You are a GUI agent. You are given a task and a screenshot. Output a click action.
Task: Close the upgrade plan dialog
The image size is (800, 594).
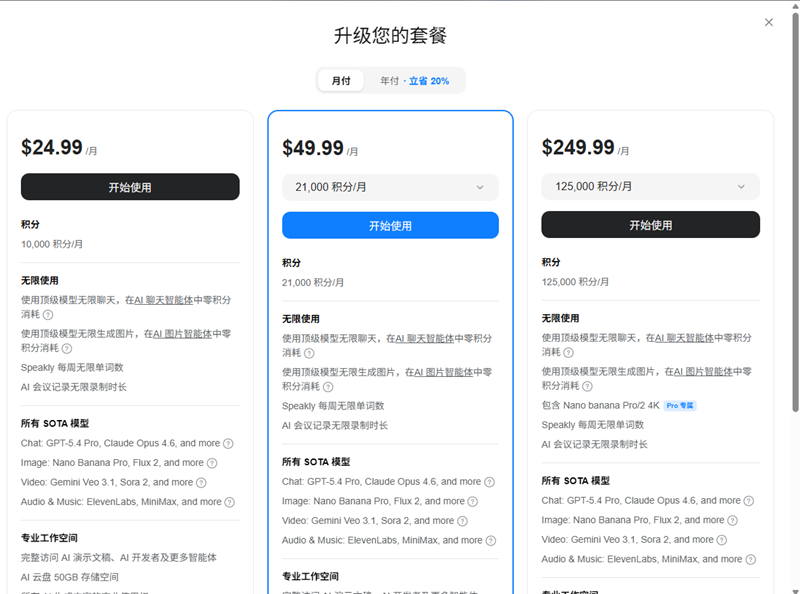770,22
